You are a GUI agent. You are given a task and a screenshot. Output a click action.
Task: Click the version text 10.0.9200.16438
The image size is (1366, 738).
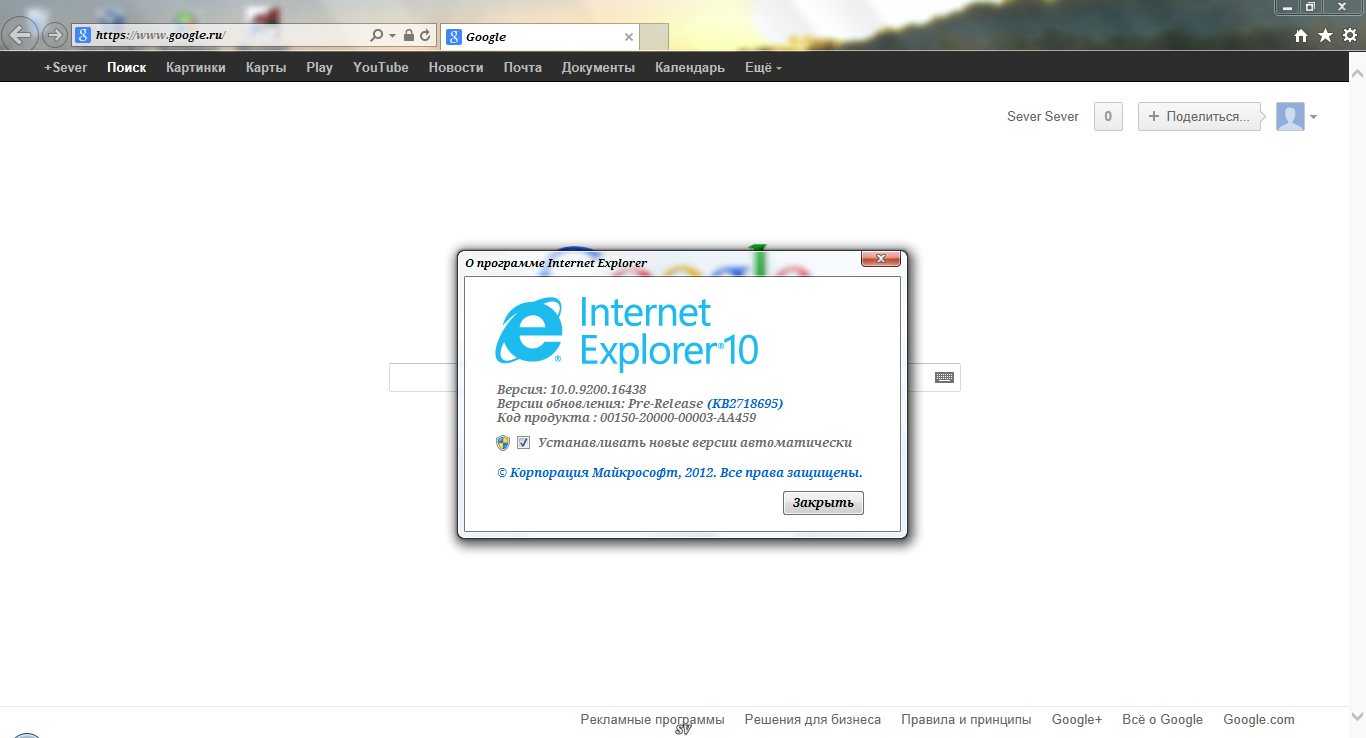[x=598, y=389]
